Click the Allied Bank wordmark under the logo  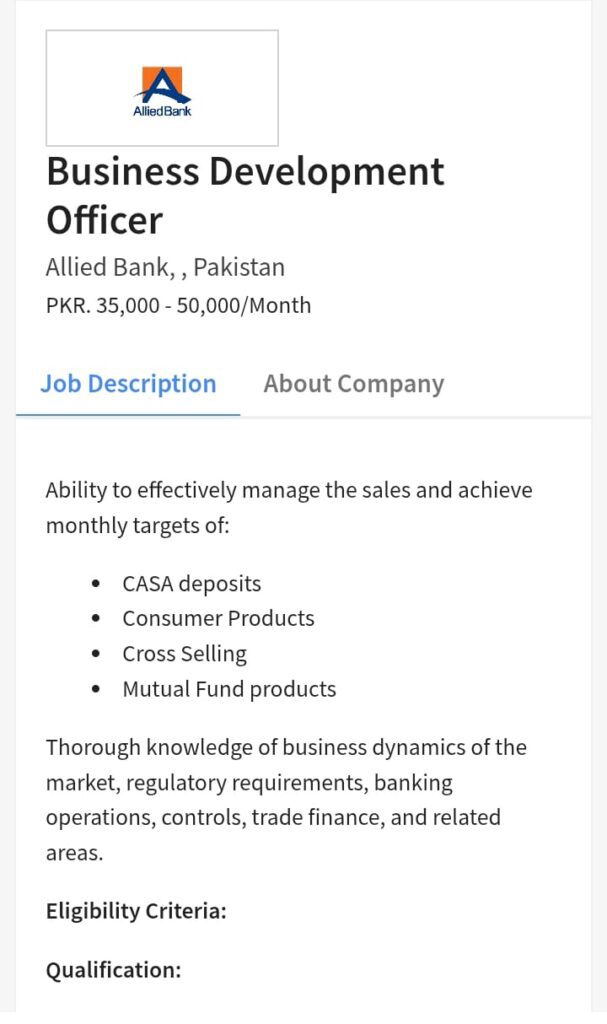point(162,111)
